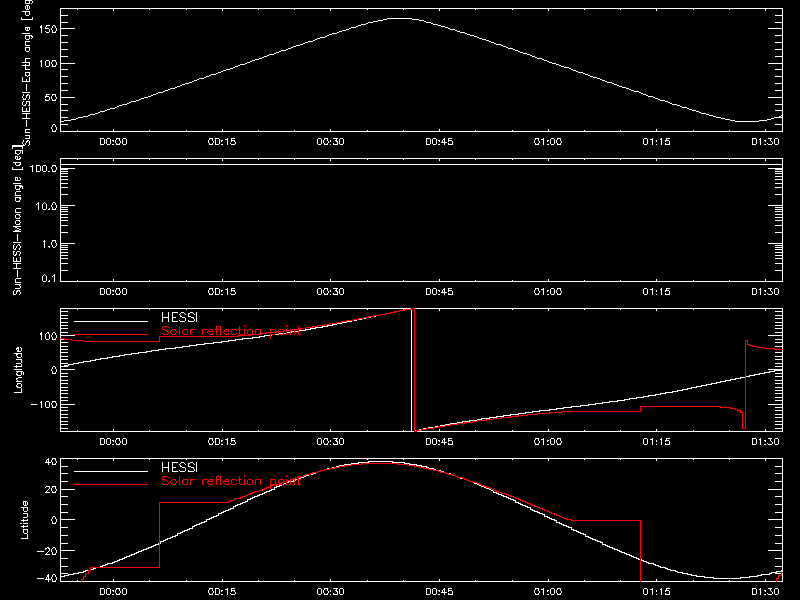The width and height of the screenshot is (800, 600).
Task: Click 00:00 time label under Earth angle plot
Action: pyautogui.click(x=113, y=142)
